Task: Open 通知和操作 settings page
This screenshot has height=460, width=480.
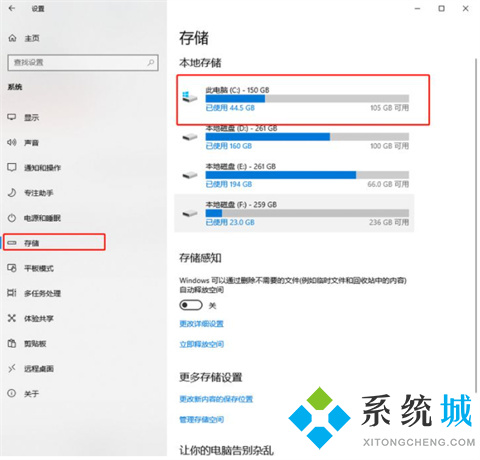Action: [42, 168]
